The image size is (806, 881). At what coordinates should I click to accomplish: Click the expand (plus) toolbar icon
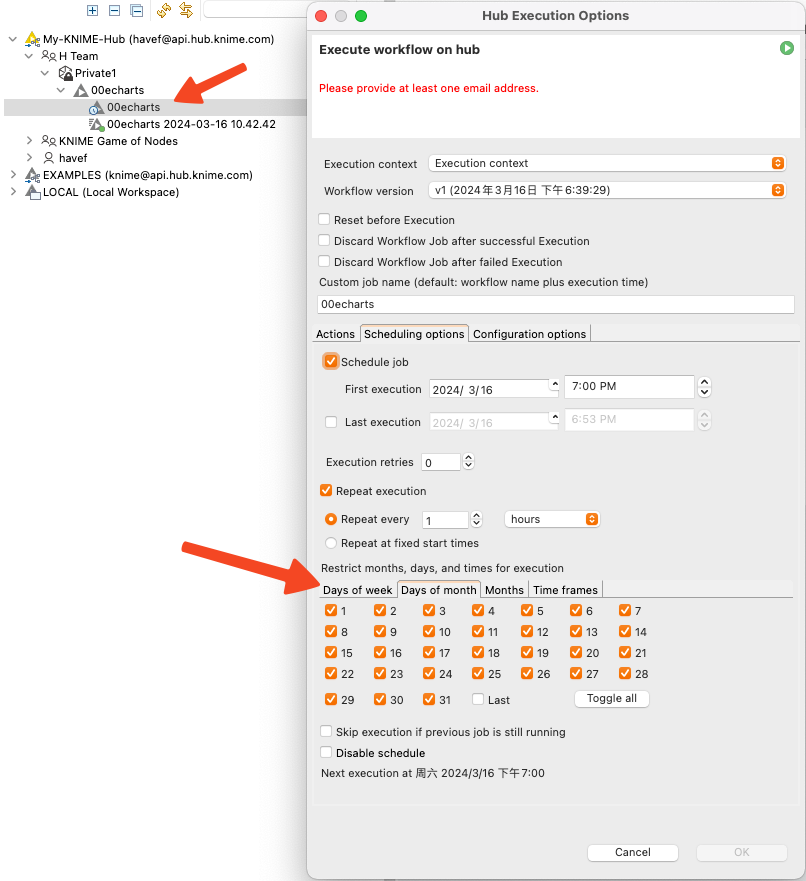coord(93,10)
